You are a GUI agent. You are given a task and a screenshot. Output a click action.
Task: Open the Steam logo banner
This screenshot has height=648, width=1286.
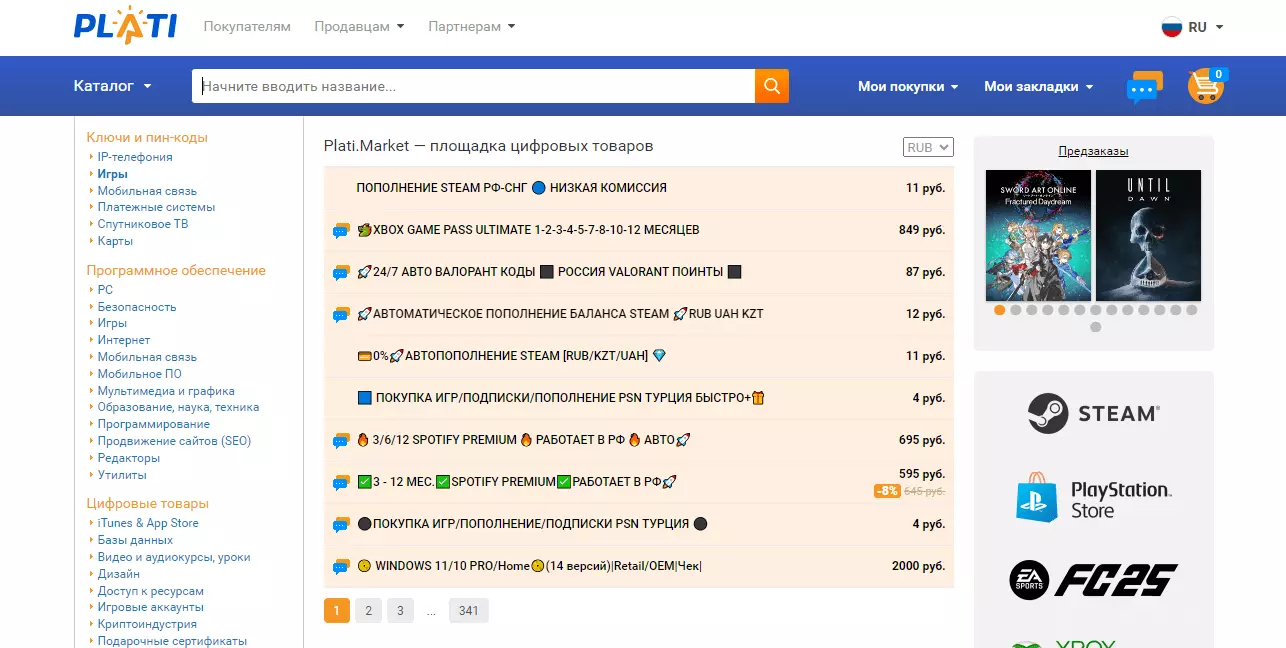1093,413
